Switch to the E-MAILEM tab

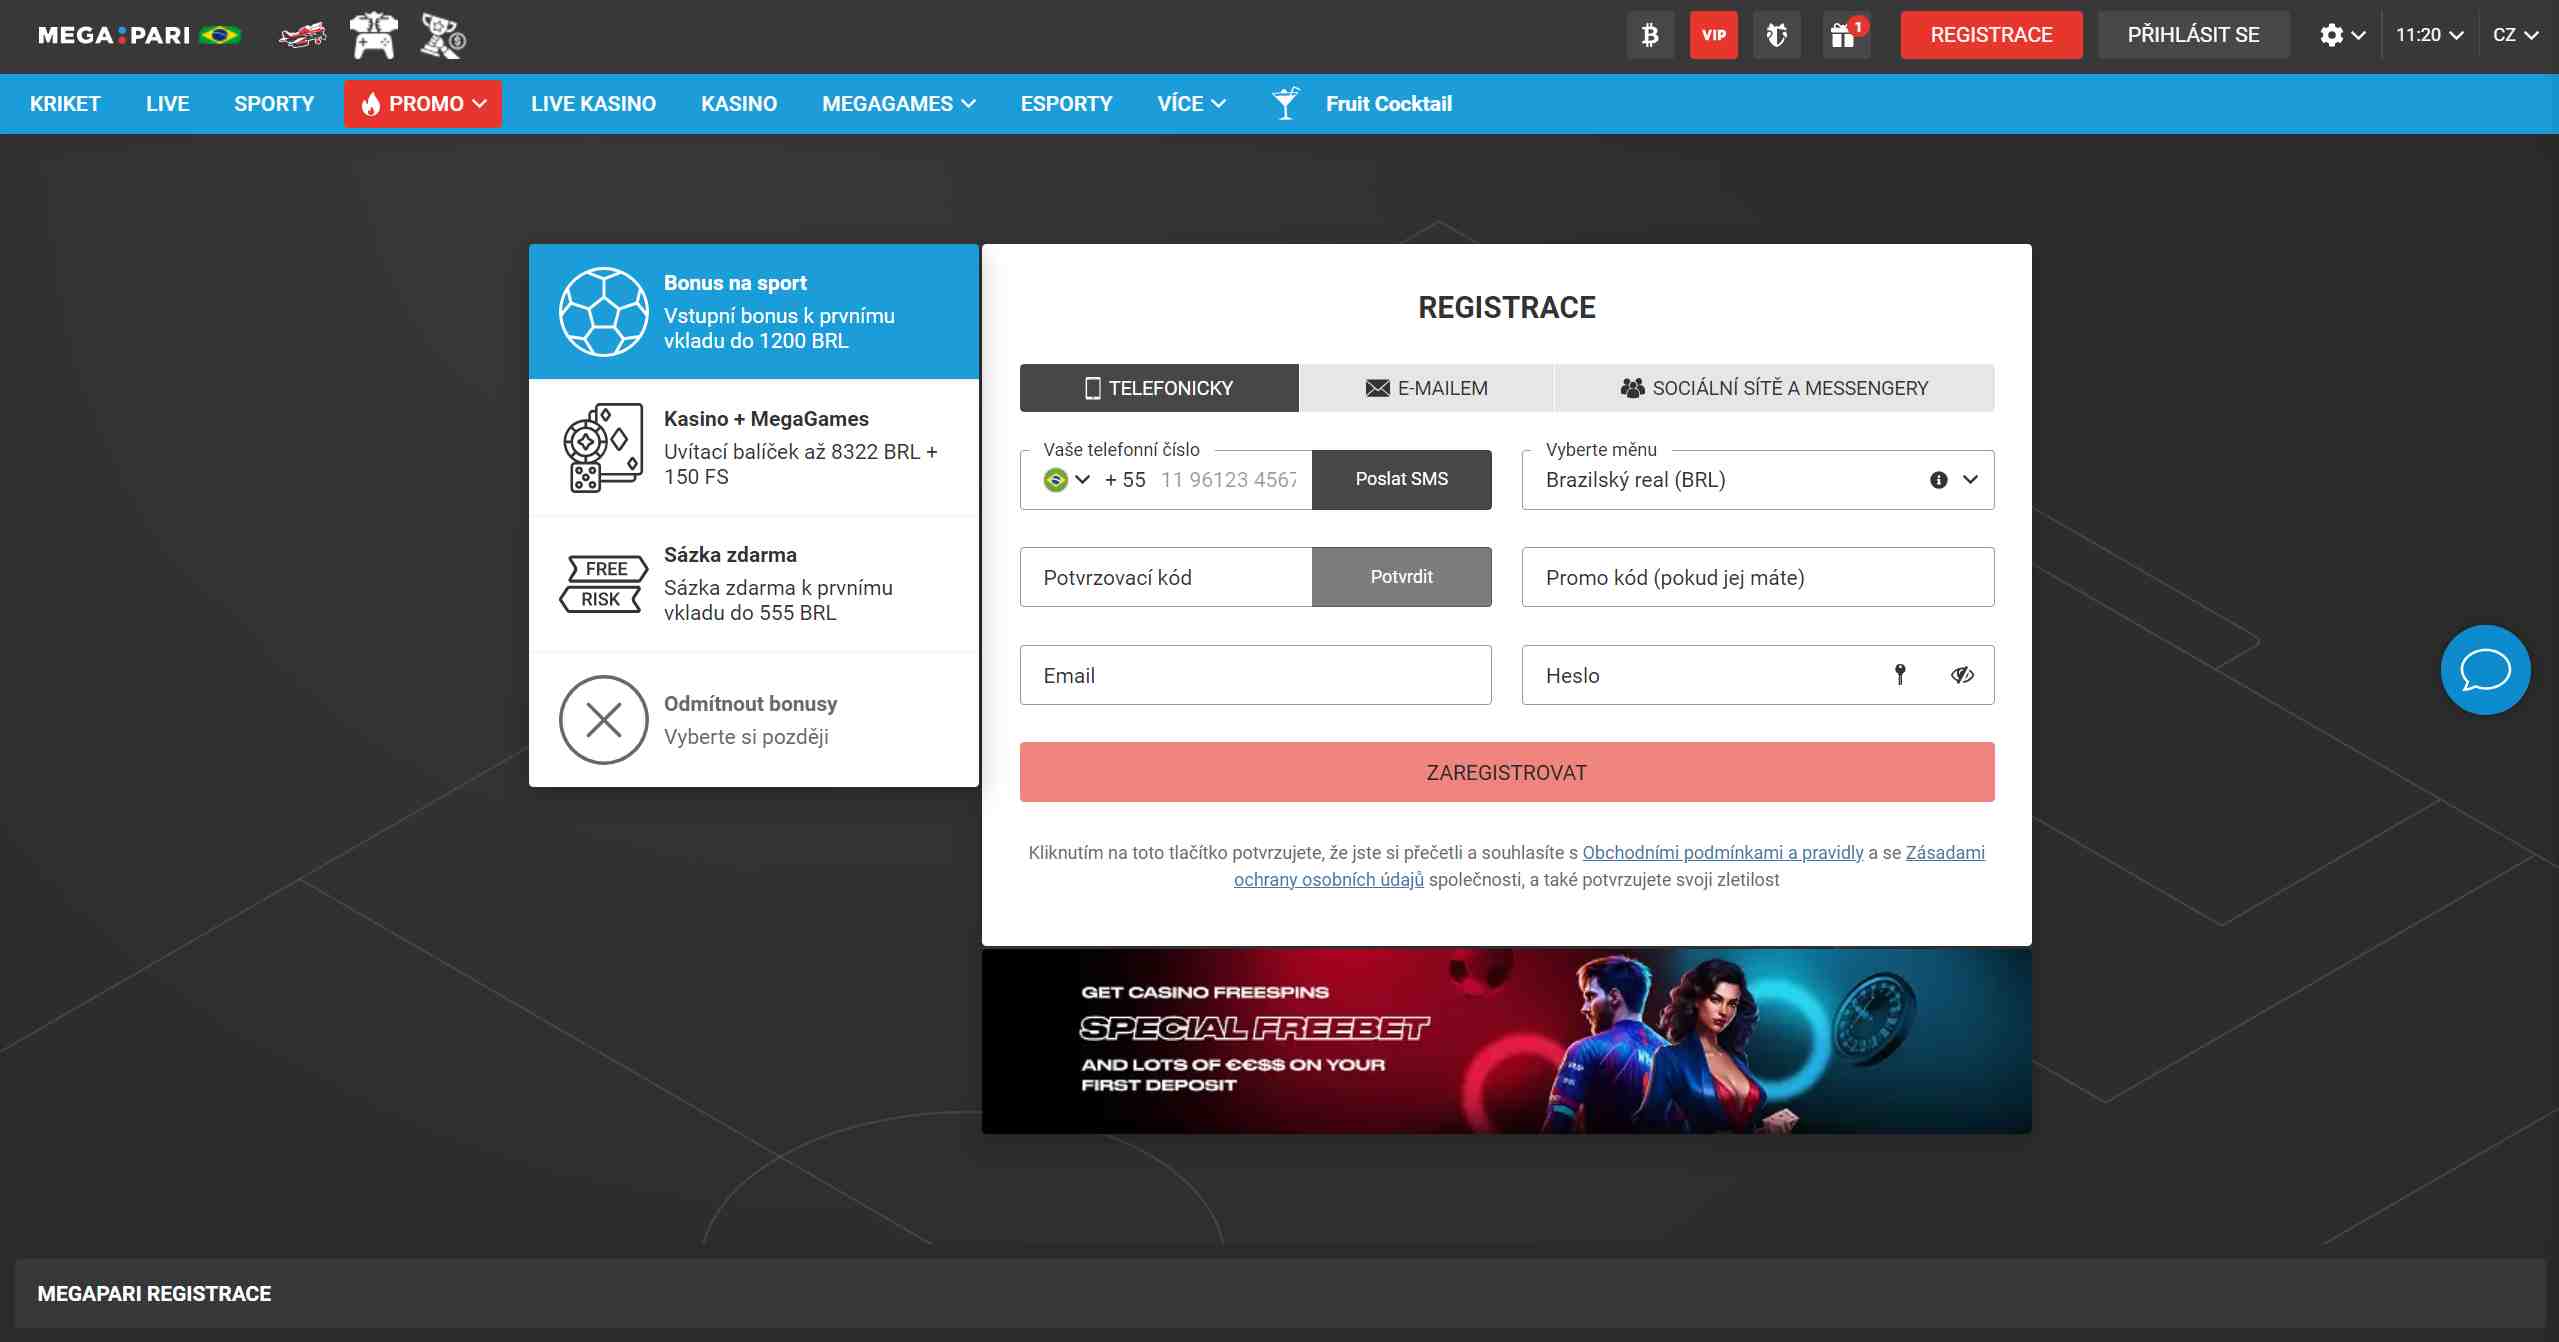click(1426, 388)
